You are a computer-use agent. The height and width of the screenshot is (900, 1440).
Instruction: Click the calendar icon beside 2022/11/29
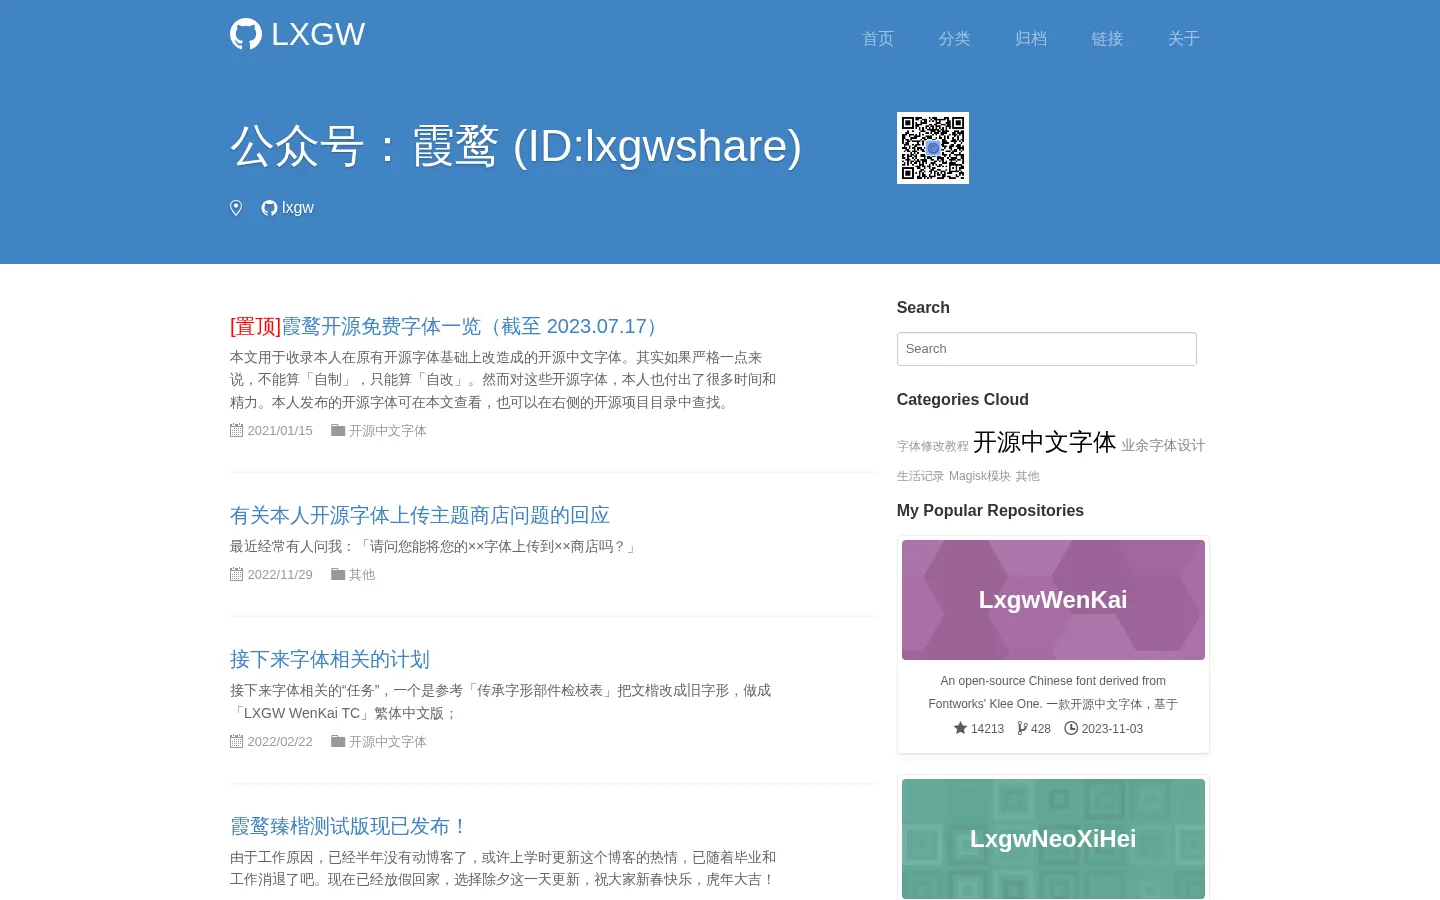(x=237, y=574)
